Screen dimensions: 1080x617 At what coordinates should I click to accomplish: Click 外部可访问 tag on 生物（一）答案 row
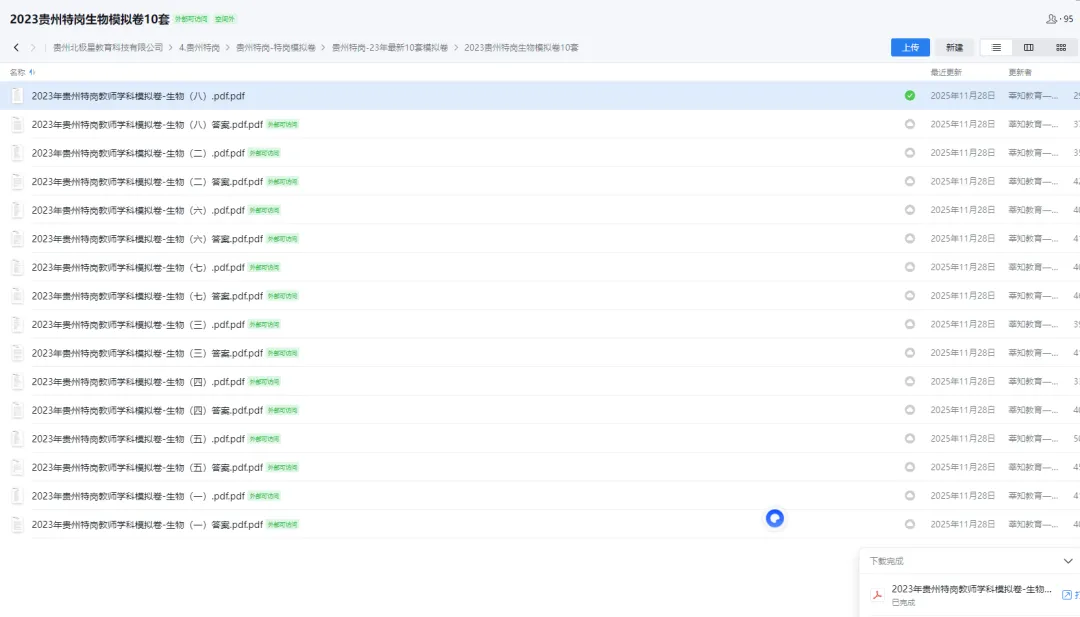pyautogui.click(x=282, y=525)
